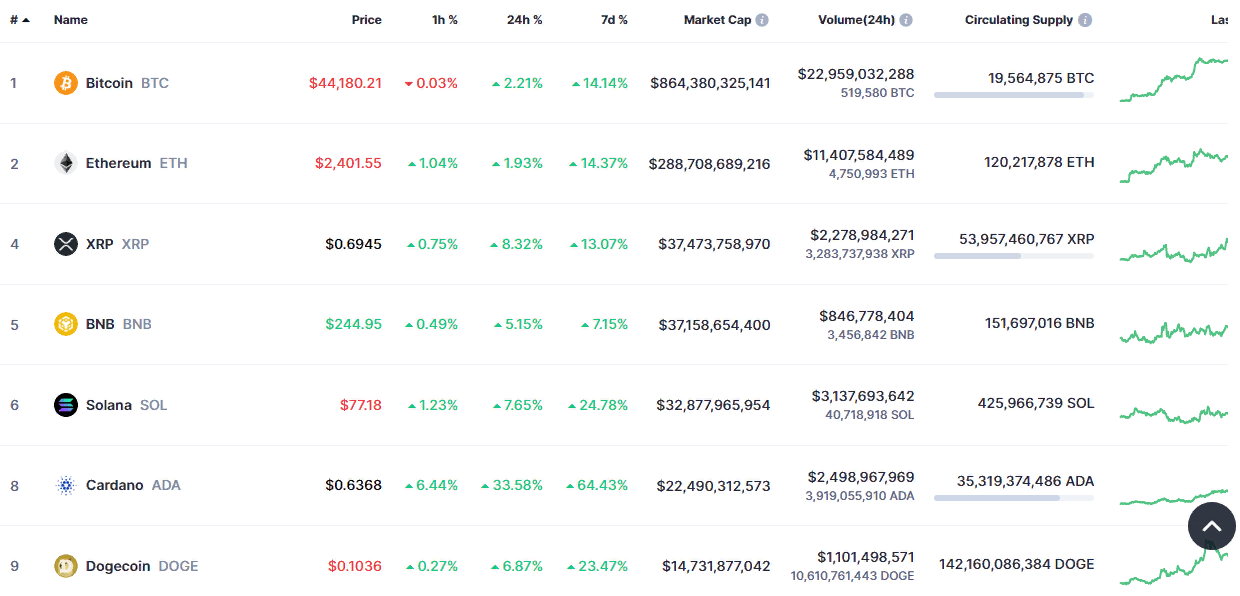Open Market Cap info tooltip icon
Screen dimensions: 1240x596
click(762, 20)
